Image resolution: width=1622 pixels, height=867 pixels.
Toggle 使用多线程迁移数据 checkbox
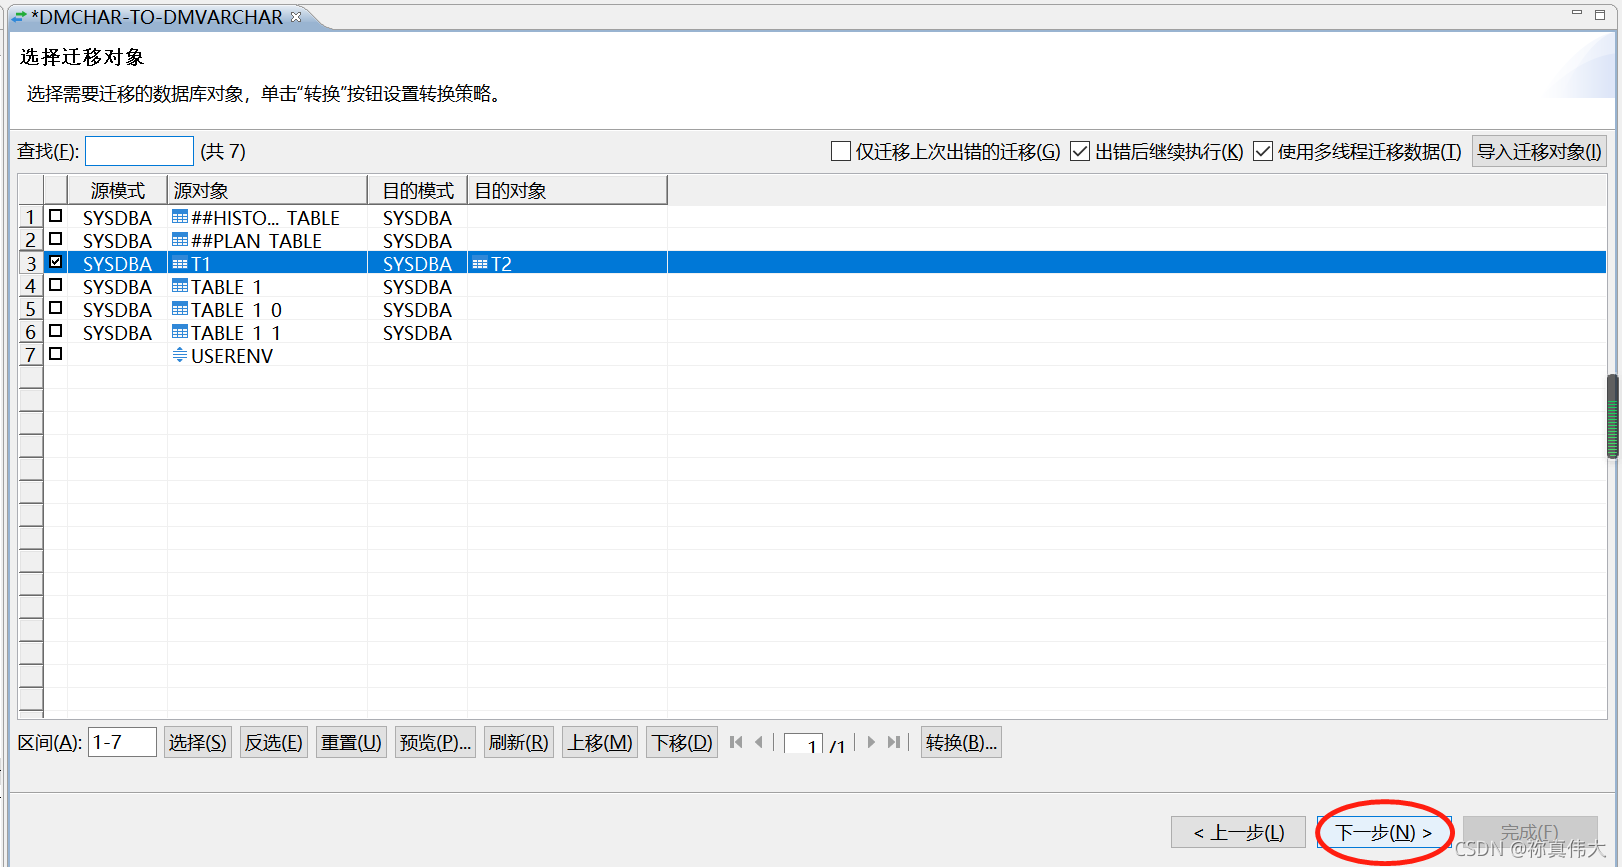pyautogui.click(x=1263, y=151)
